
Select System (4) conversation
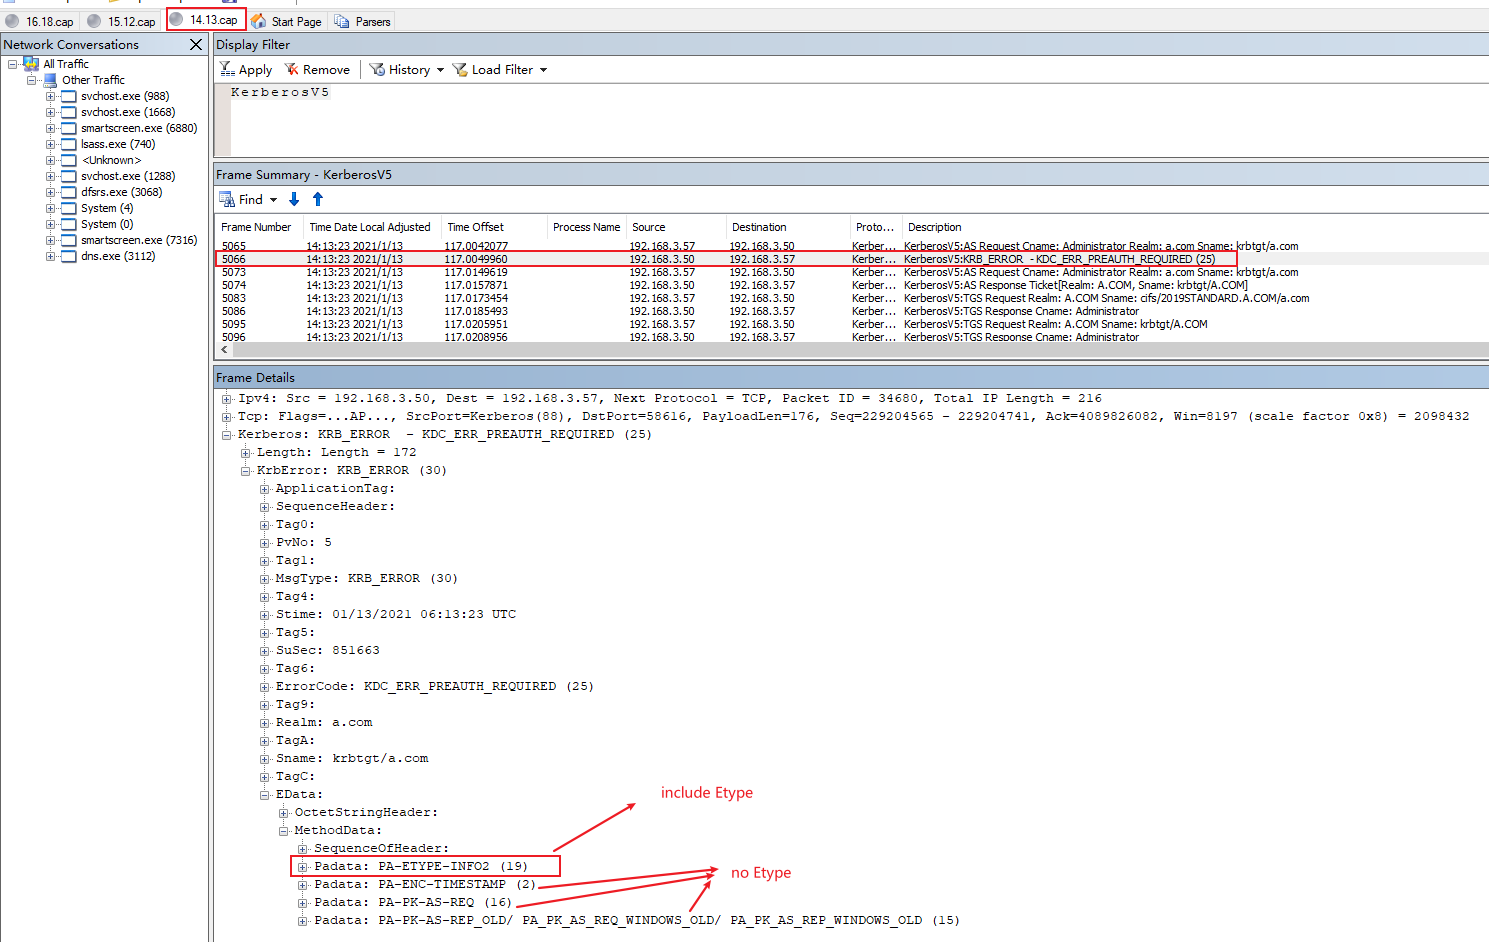(x=107, y=208)
